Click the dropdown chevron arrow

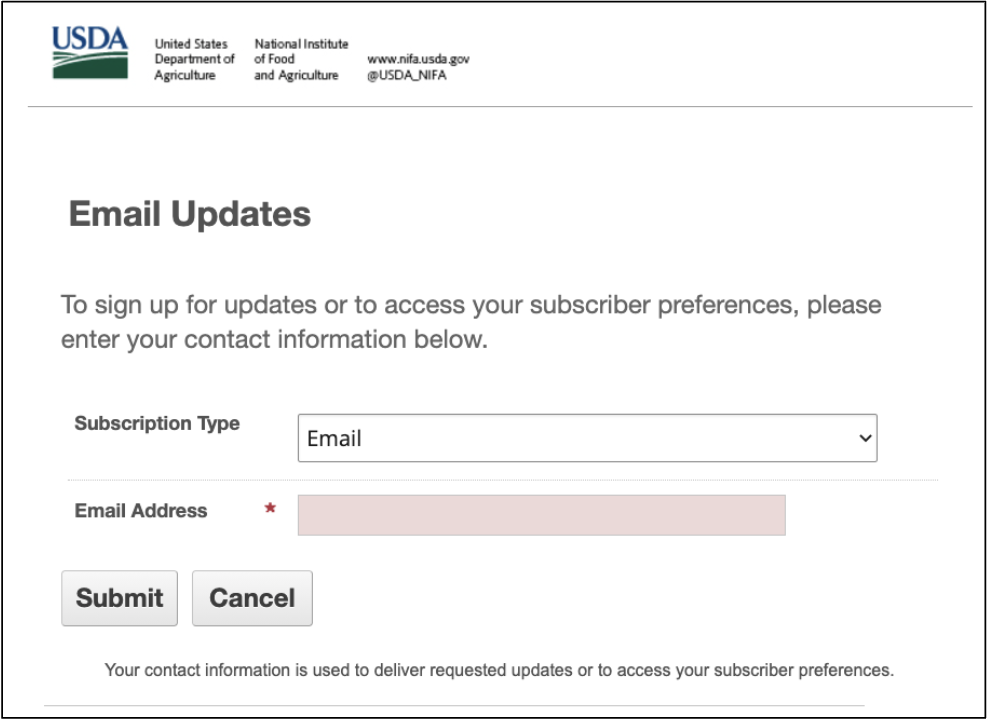865,438
